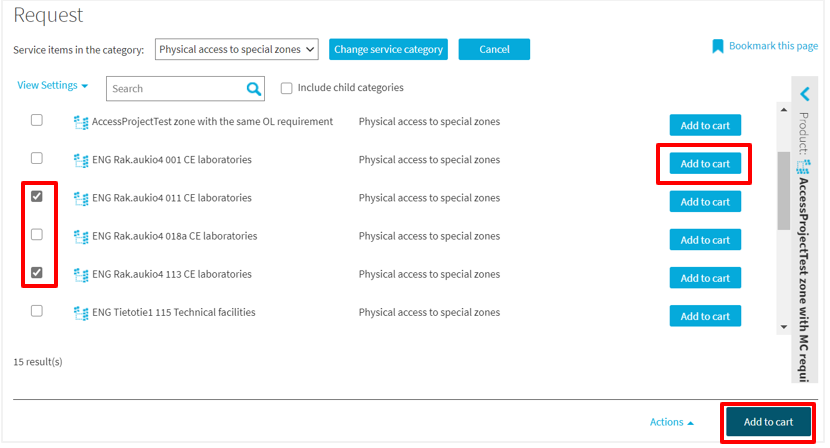The width and height of the screenshot is (830, 448).
Task: Click the bottom Add to cart button
Action: pos(768,422)
